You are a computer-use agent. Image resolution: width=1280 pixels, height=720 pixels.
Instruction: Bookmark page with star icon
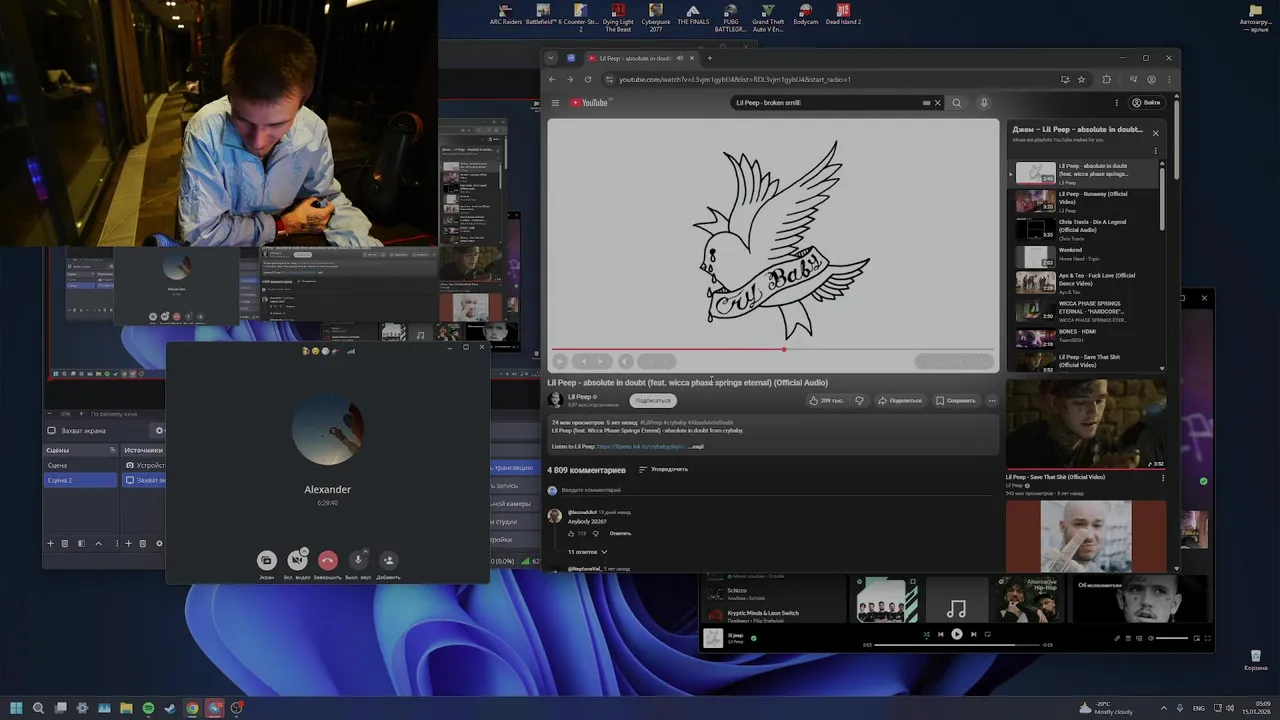tap(1081, 79)
